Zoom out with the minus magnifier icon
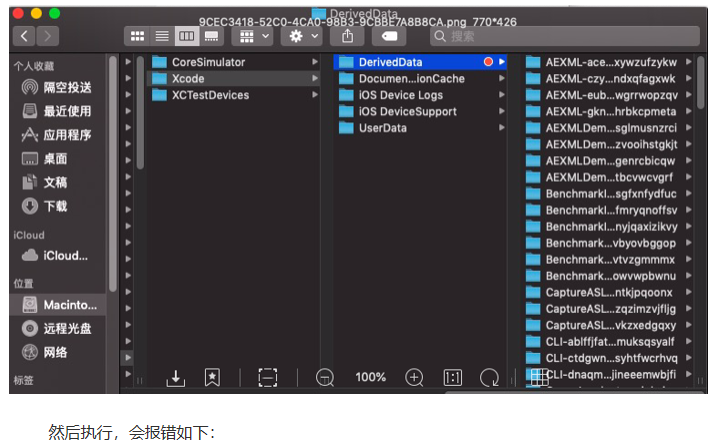 coord(325,378)
